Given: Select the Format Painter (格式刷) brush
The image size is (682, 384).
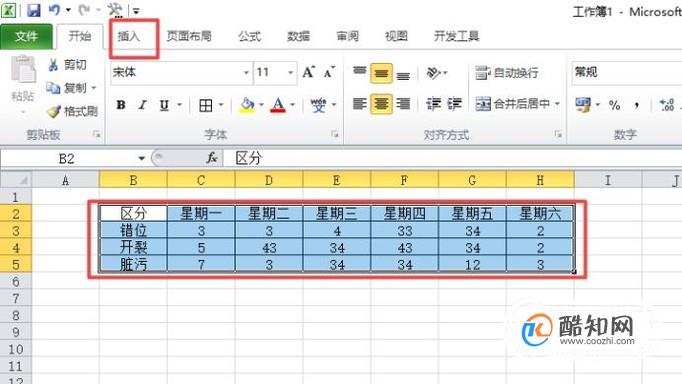Looking at the screenshot, I should tap(53, 111).
